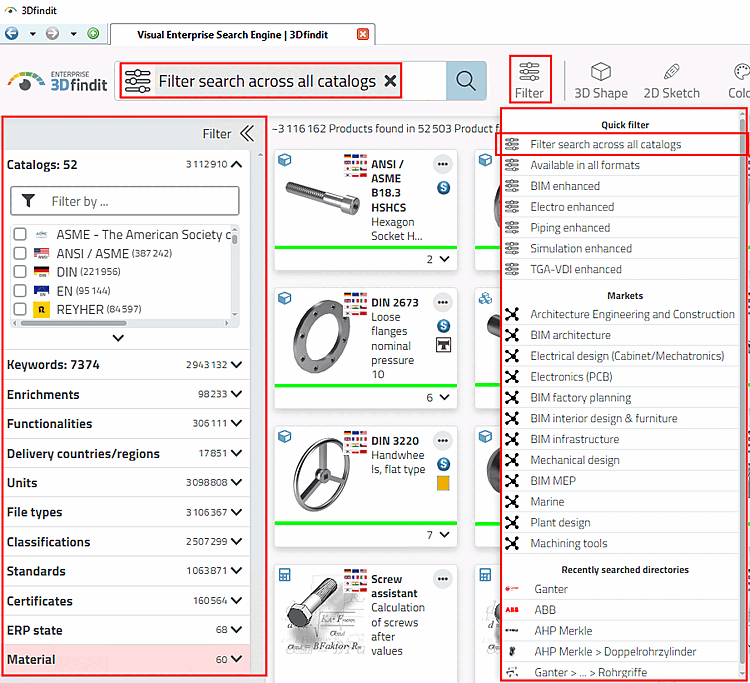Open recently searched ABB directory
This screenshot has width=750, height=683.
(x=620, y=610)
